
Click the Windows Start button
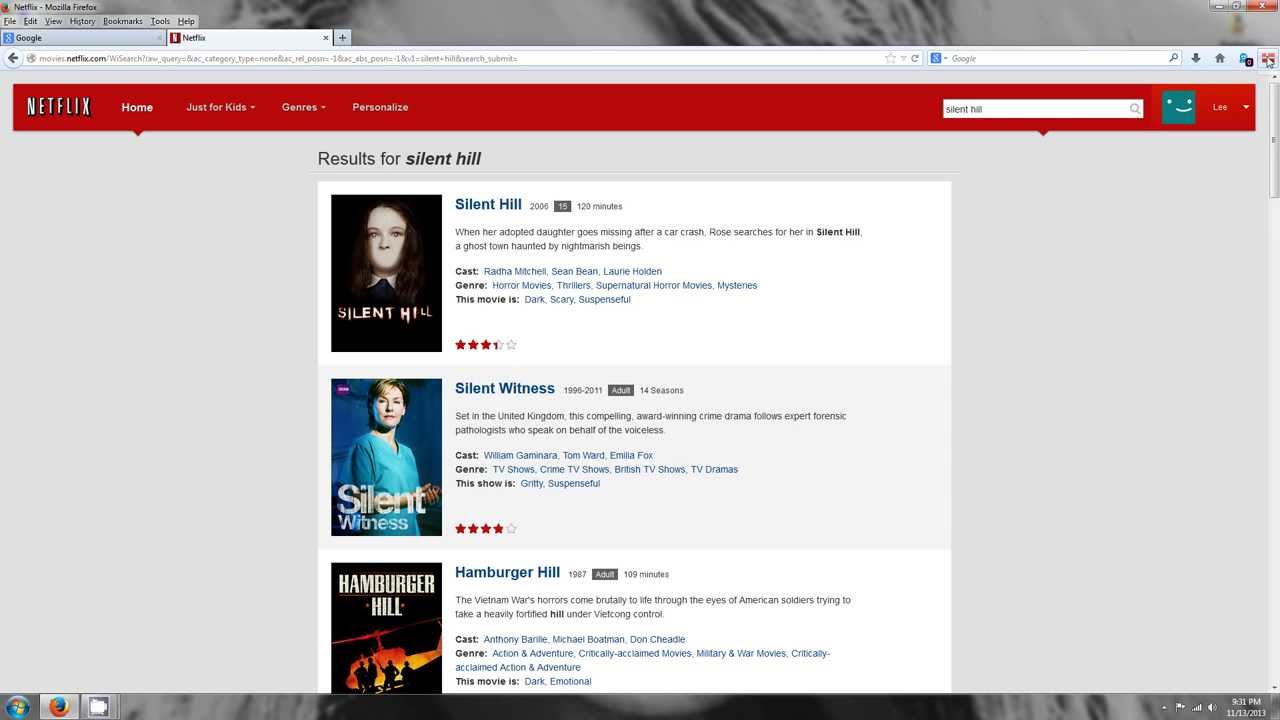pyautogui.click(x=17, y=707)
